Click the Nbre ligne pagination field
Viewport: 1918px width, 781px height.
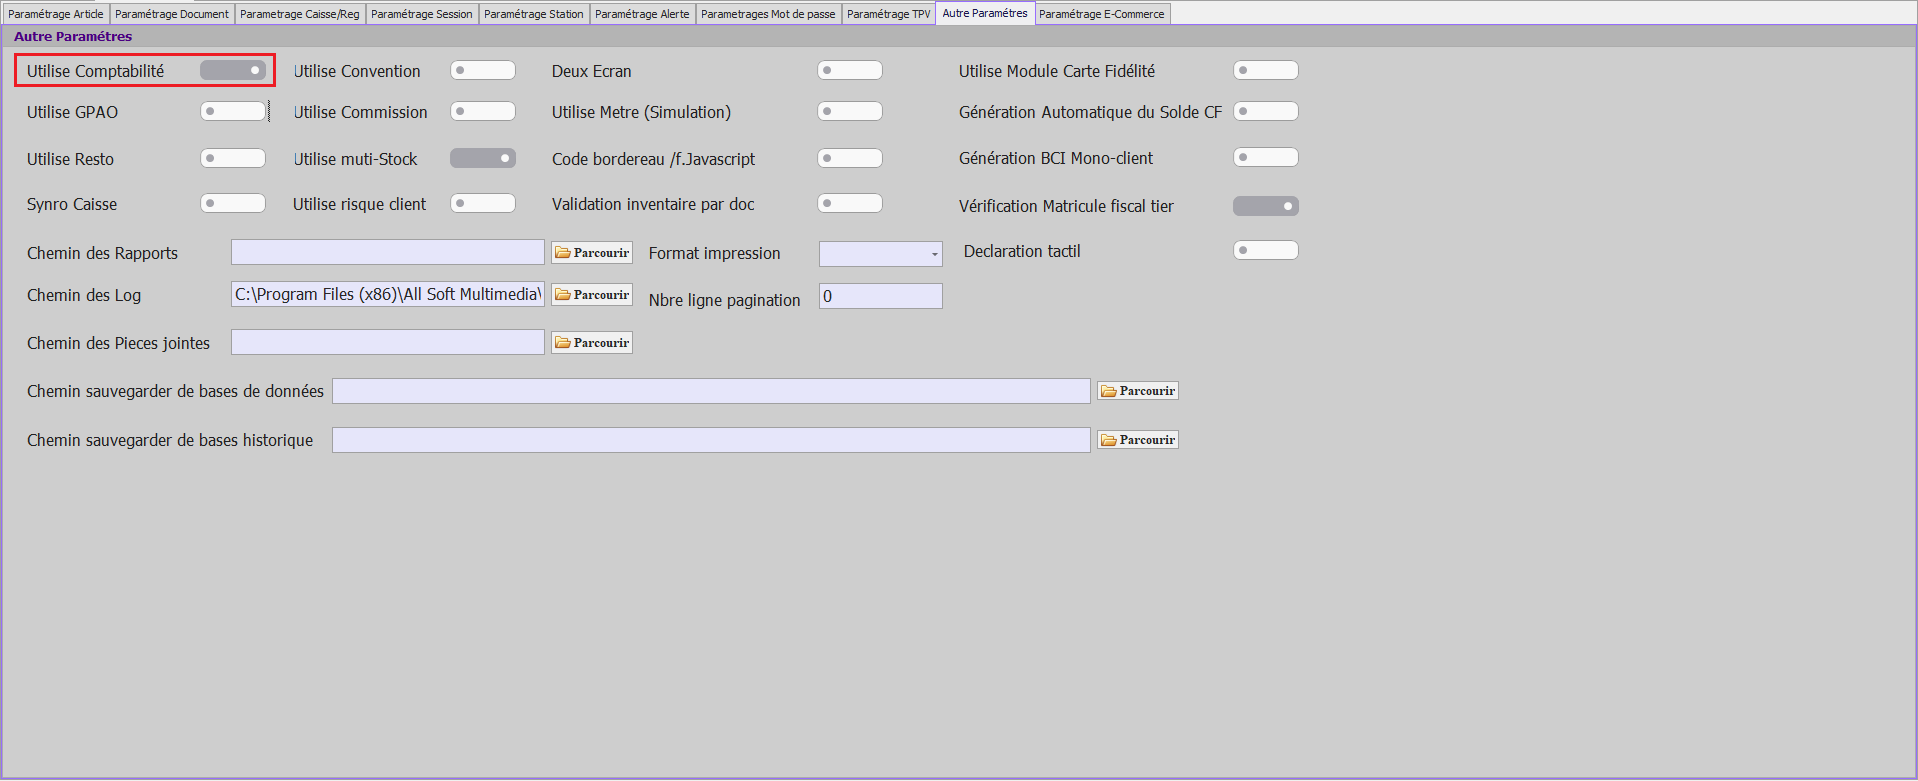pos(881,296)
